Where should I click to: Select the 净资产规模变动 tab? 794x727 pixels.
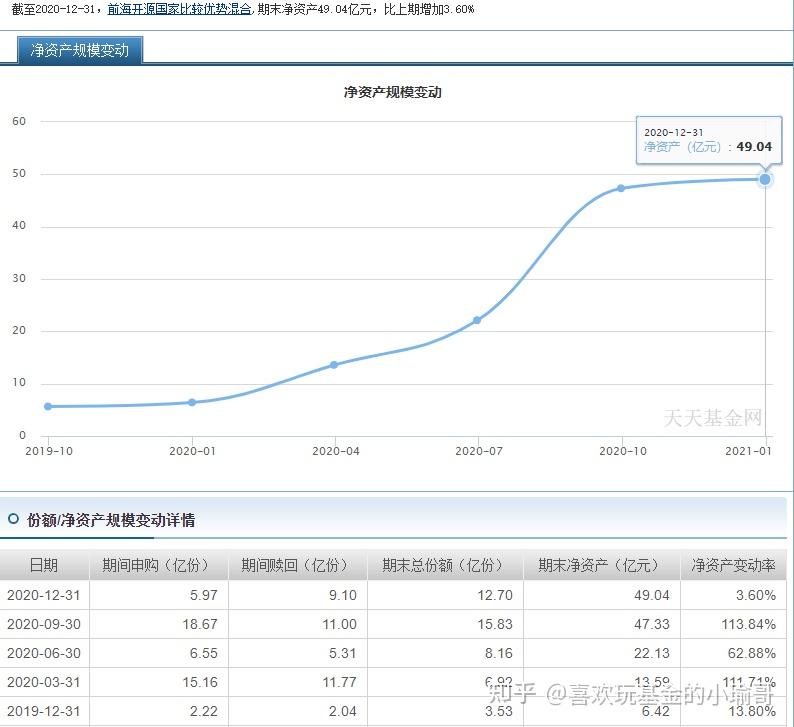[80, 50]
